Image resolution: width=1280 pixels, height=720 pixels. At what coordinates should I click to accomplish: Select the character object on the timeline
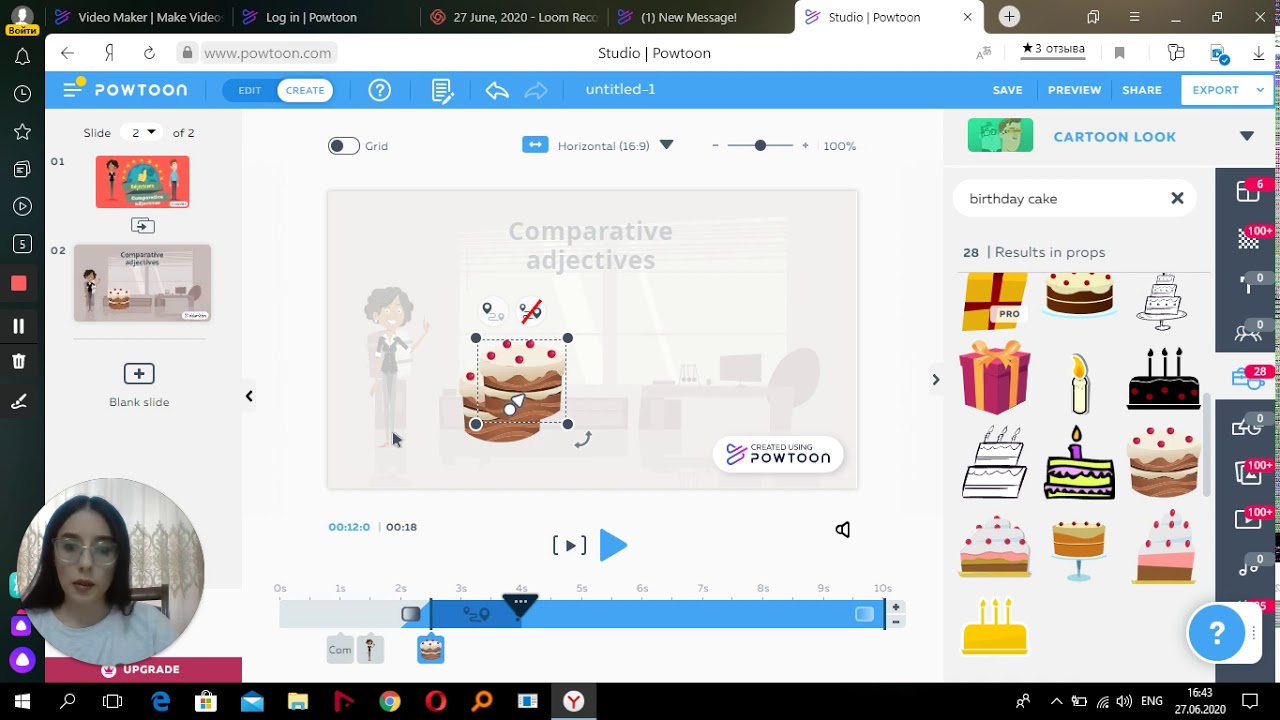coord(369,649)
